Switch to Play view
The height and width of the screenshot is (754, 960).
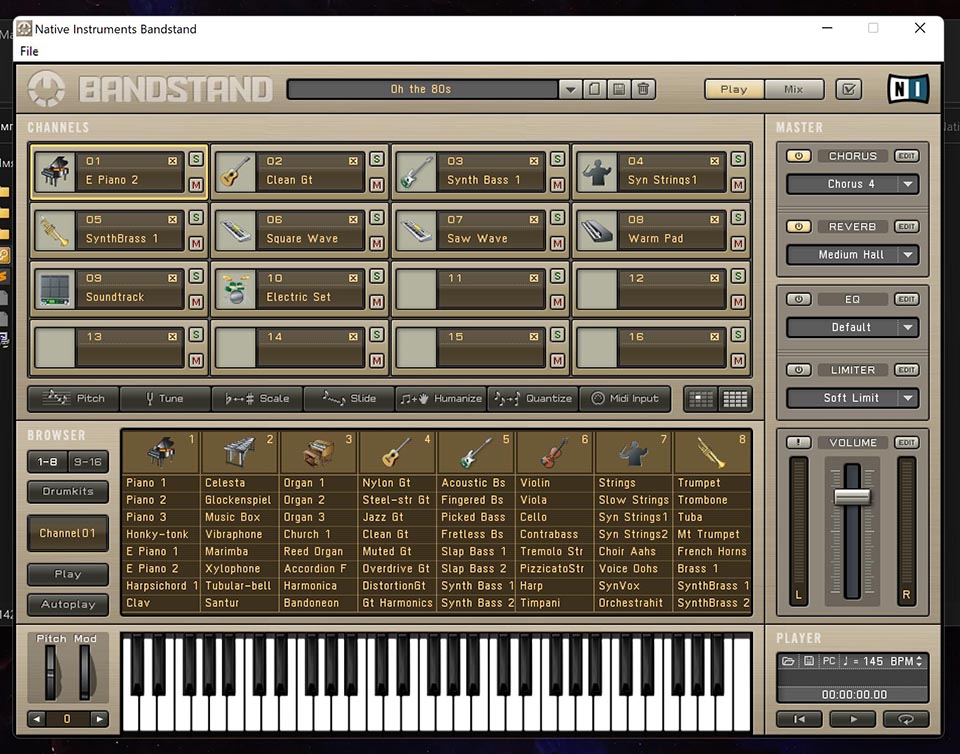point(734,89)
